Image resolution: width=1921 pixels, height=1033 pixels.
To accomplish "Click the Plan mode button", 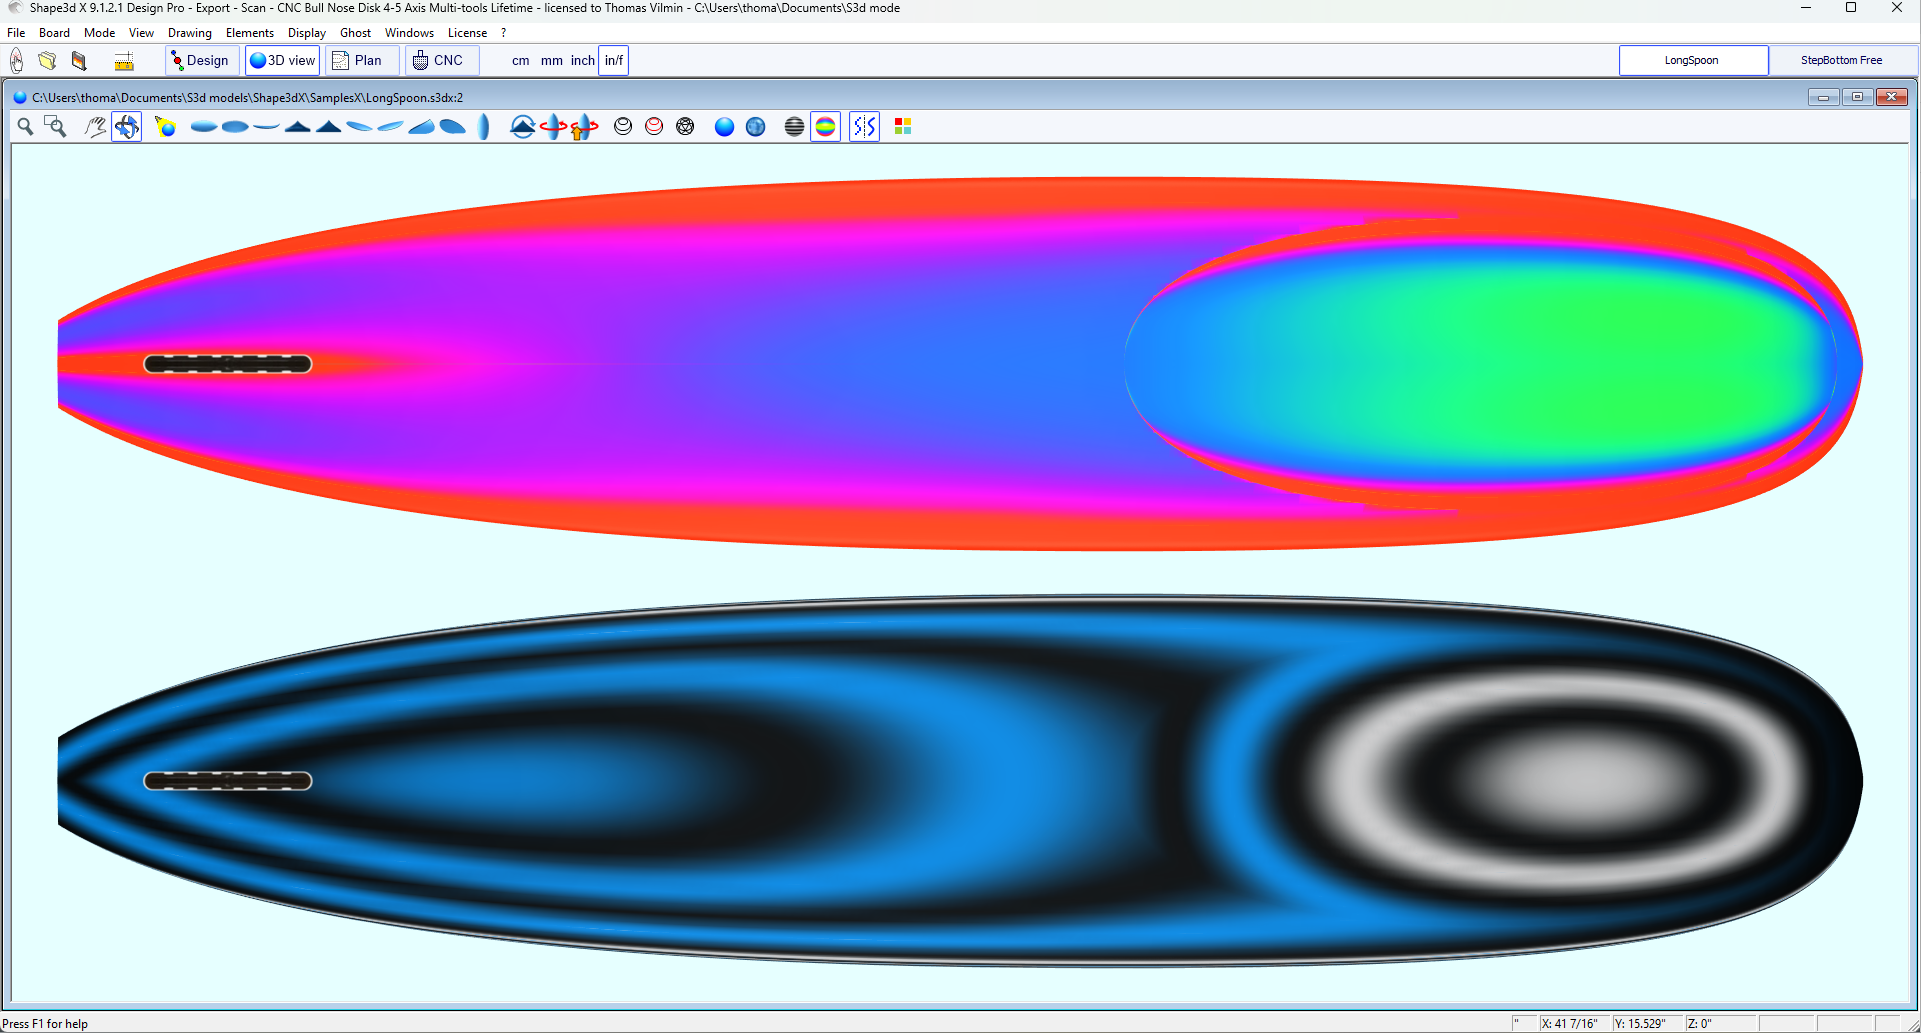I will tap(358, 61).
